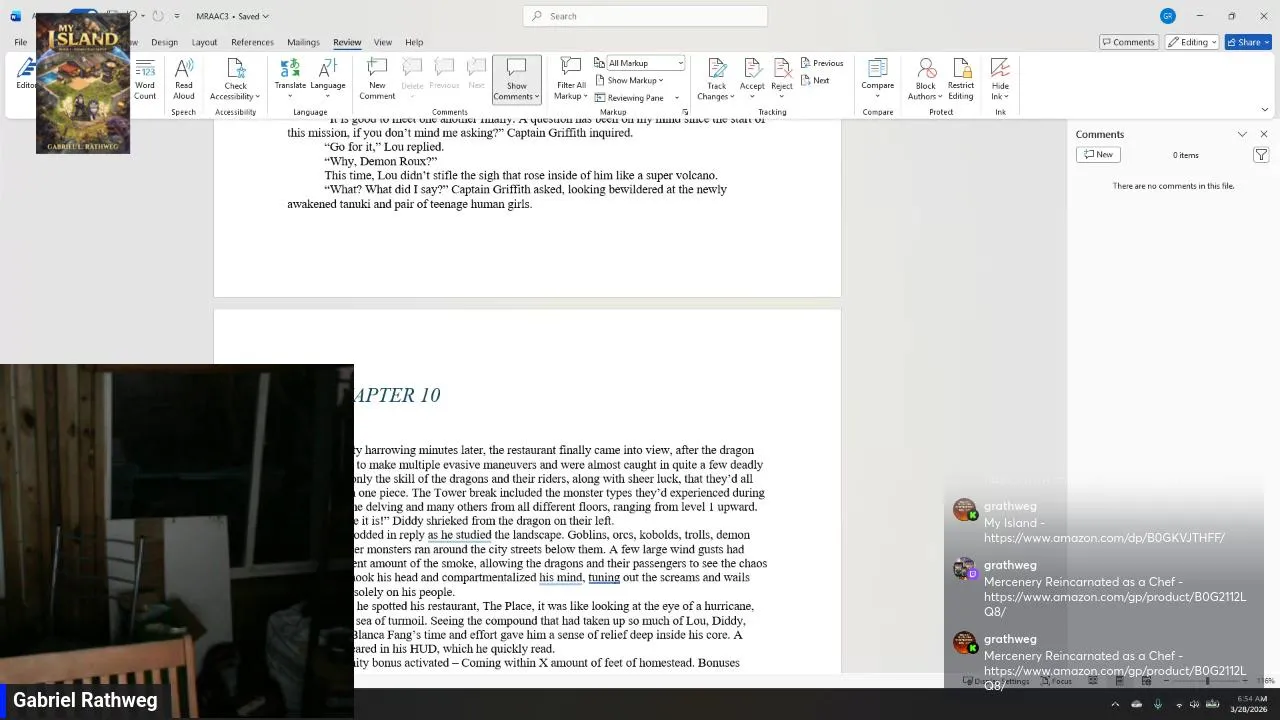1280x720 pixels.
Task: Close the Comments pane
Action: (x=1264, y=134)
